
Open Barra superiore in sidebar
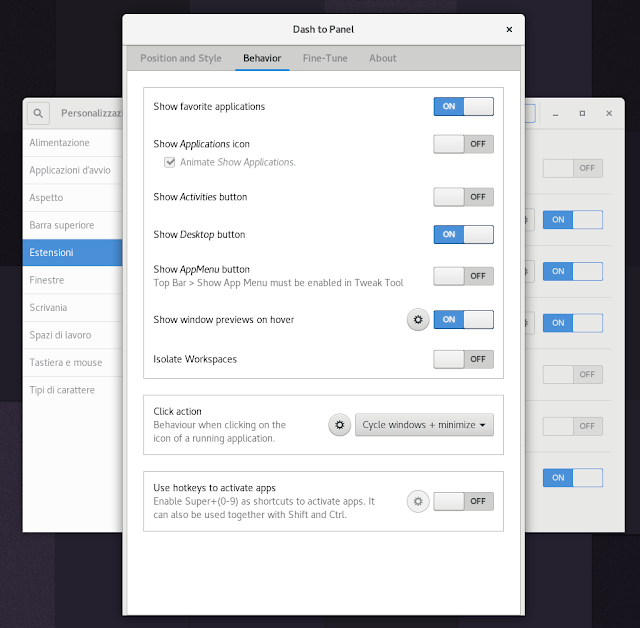pyautogui.click(x=73, y=225)
